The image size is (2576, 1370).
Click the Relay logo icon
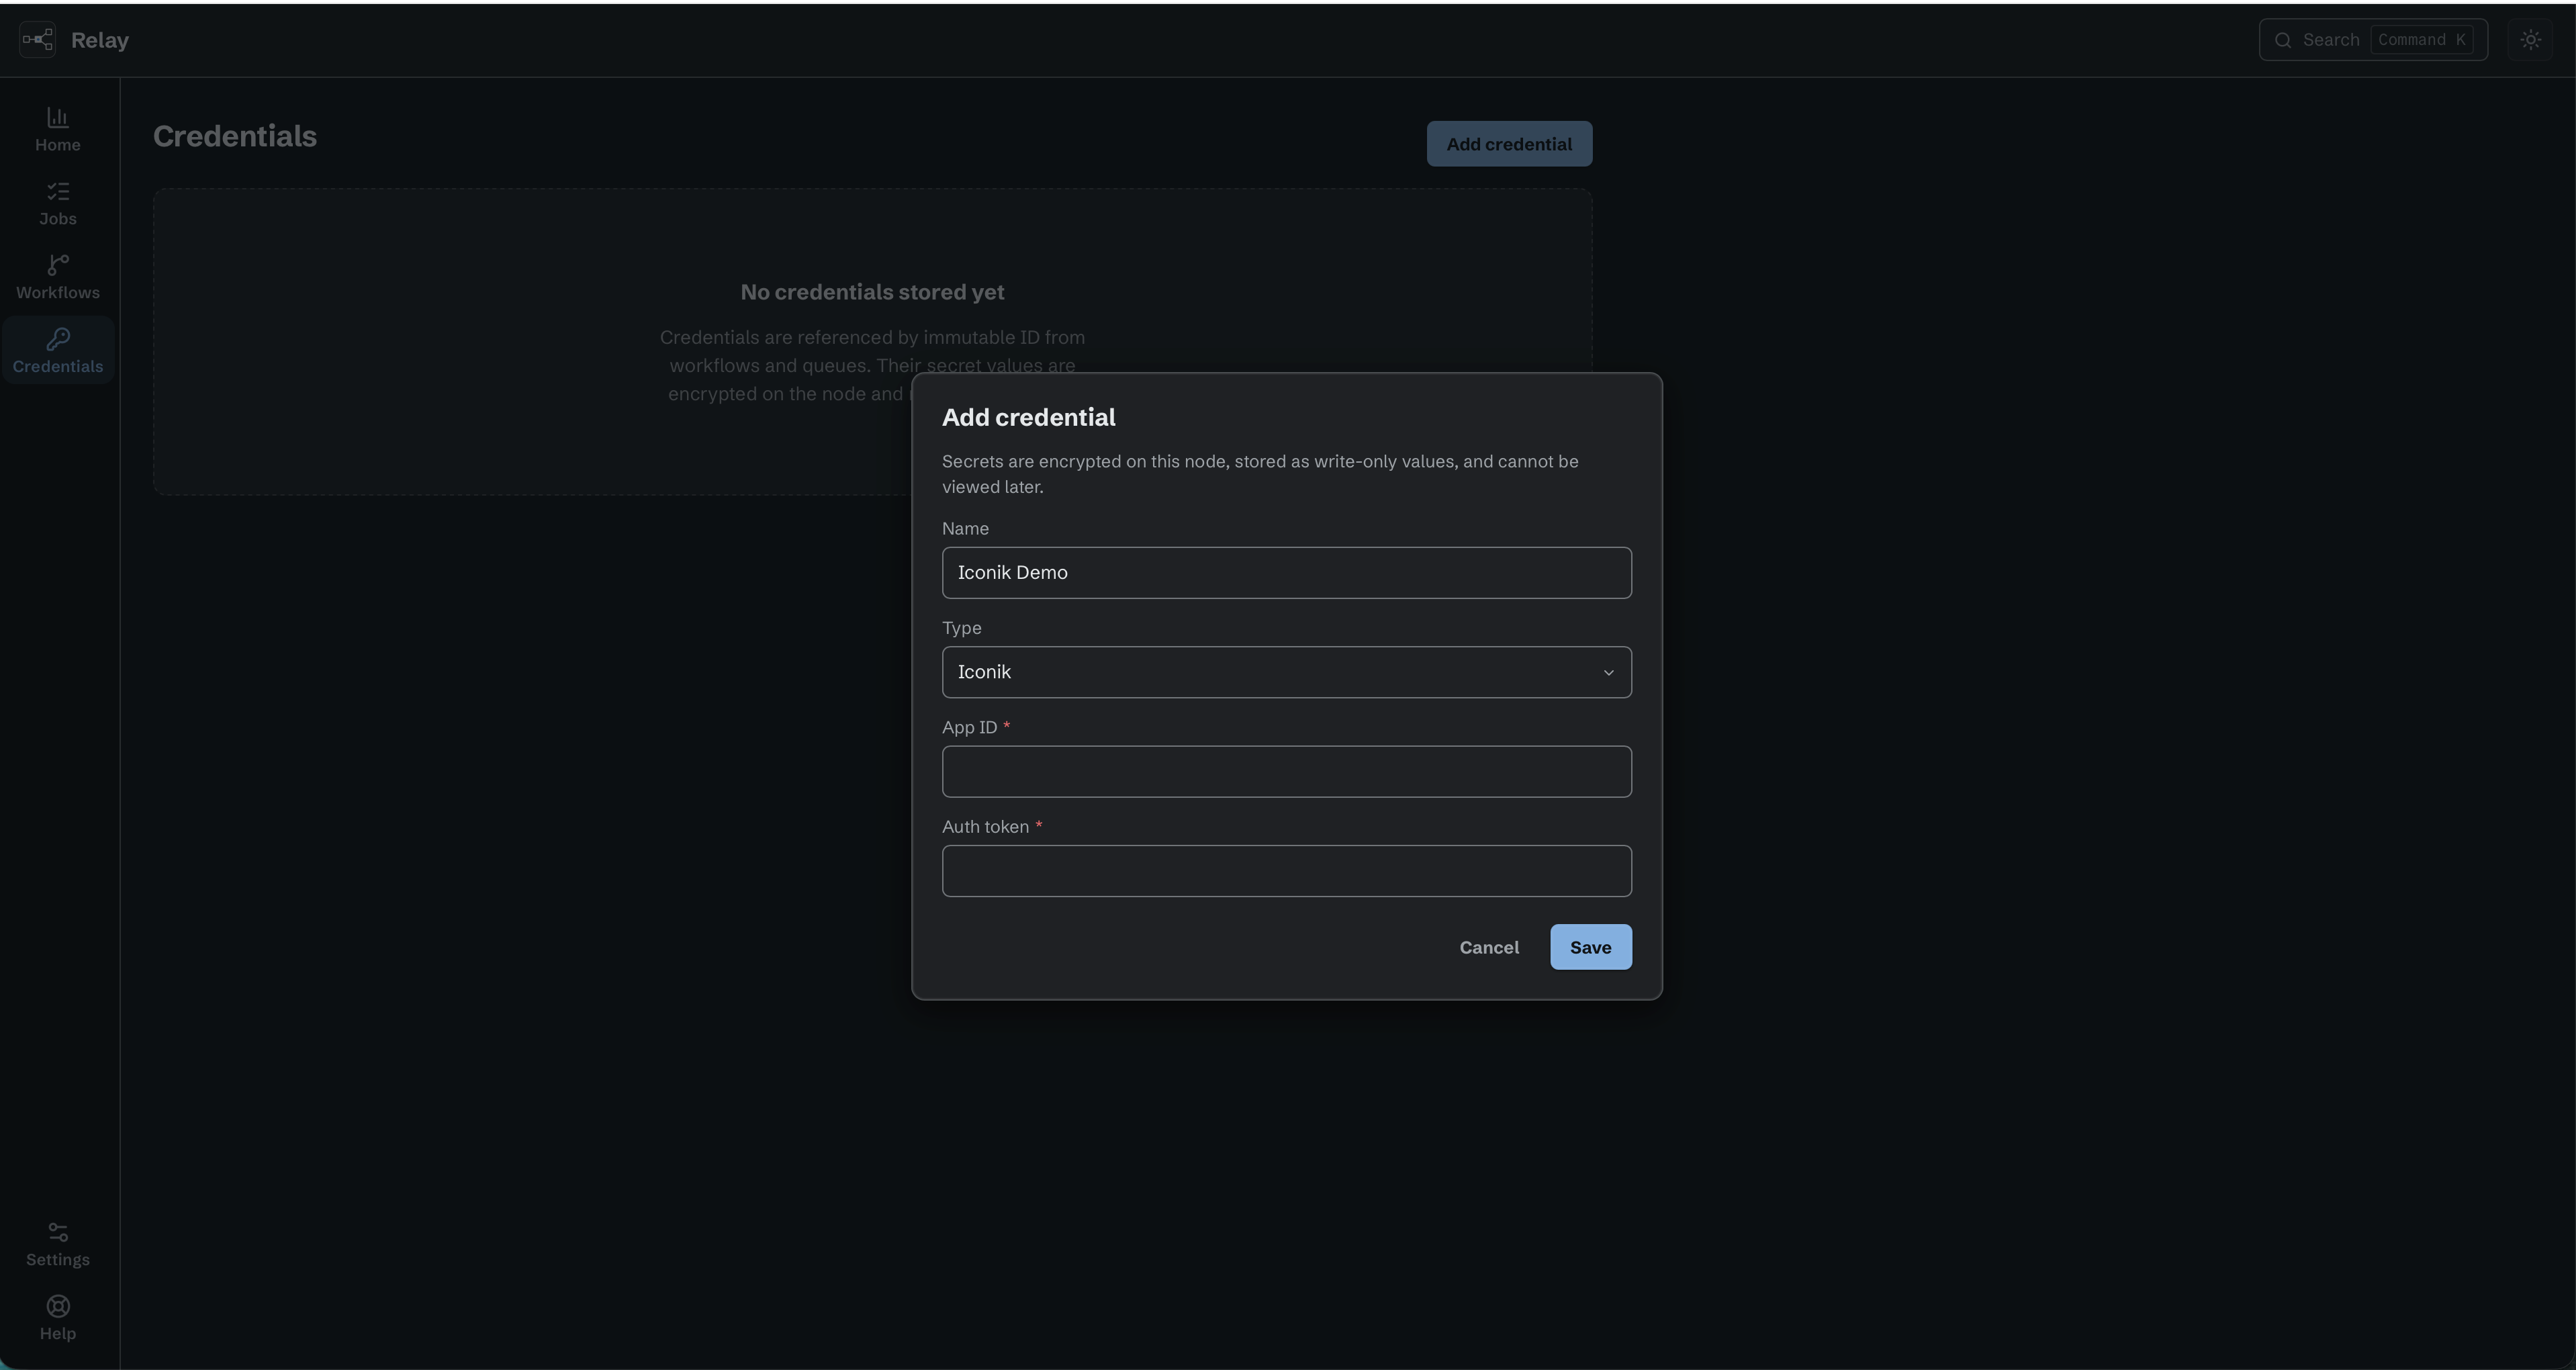click(x=38, y=40)
